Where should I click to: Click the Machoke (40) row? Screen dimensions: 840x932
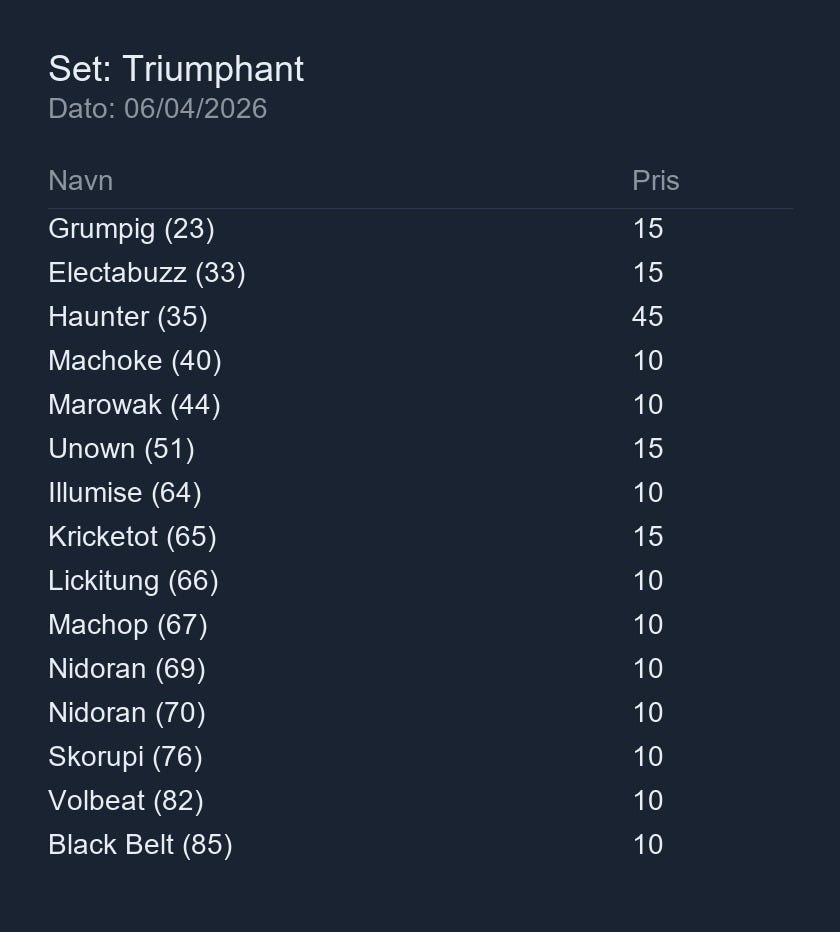pos(134,361)
